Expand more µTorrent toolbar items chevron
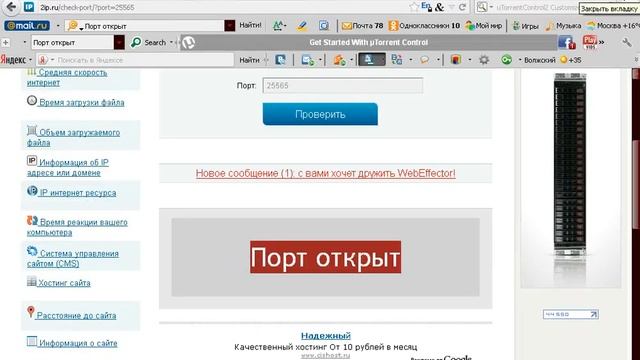The width and height of the screenshot is (640, 360). [x=601, y=42]
